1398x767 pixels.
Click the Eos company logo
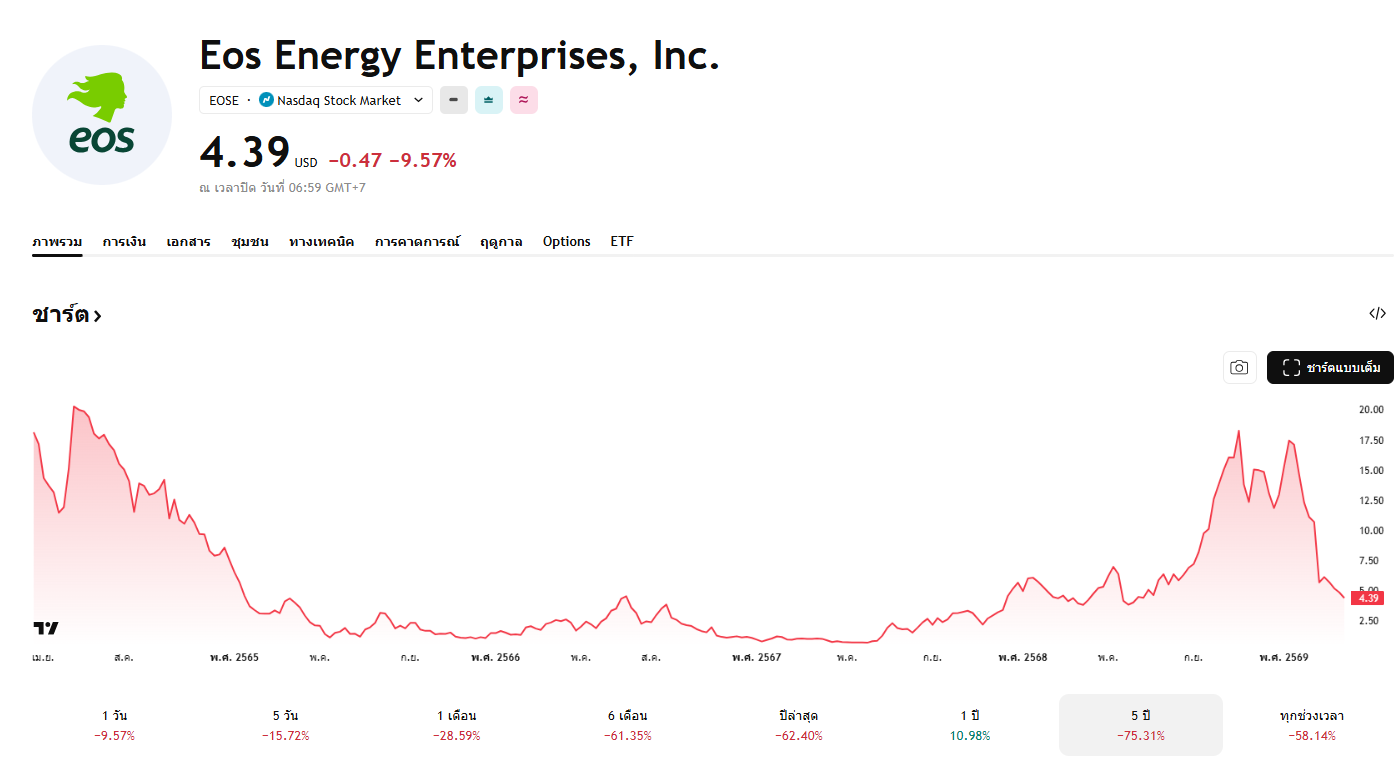coord(102,115)
